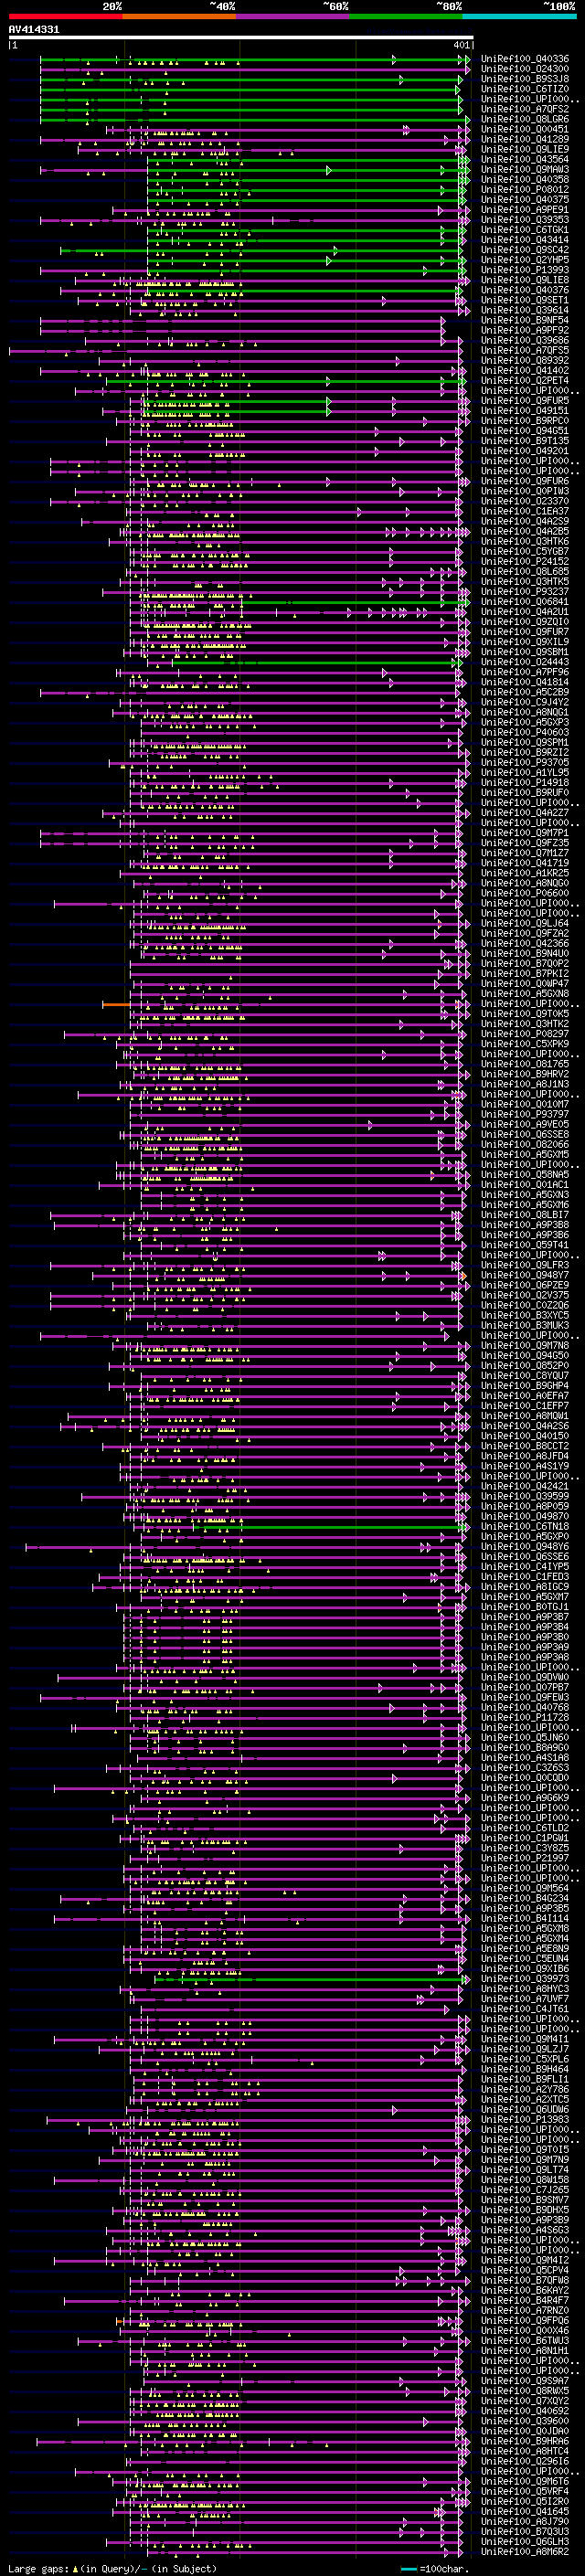585x2576 pixels.
Task: Select the UniRef100_Q9LIE8 label
Action: tap(525, 280)
